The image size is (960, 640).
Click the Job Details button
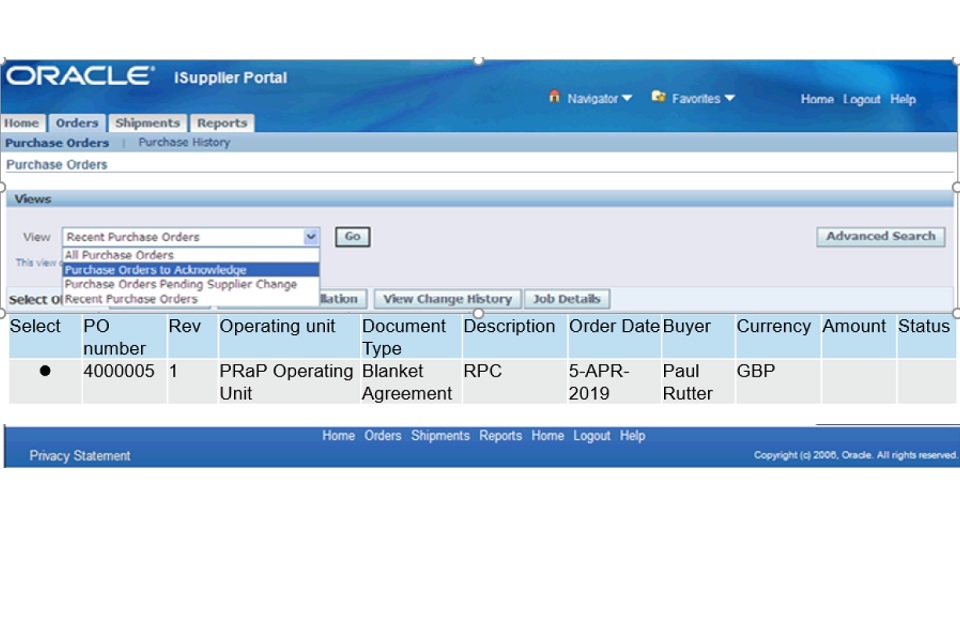(566, 299)
